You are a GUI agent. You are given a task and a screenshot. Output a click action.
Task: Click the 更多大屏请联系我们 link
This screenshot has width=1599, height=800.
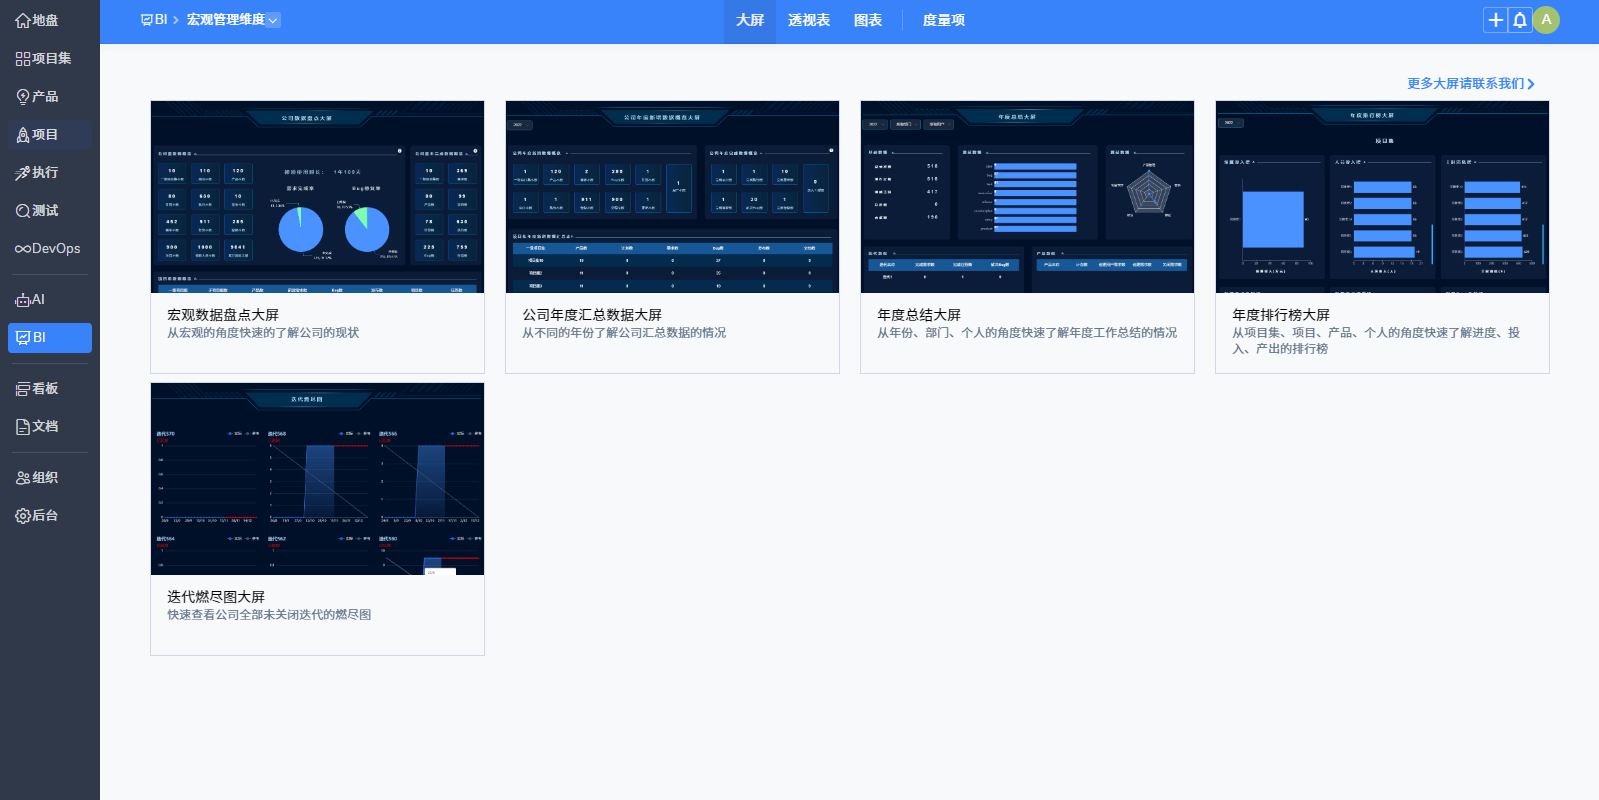(x=1470, y=84)
